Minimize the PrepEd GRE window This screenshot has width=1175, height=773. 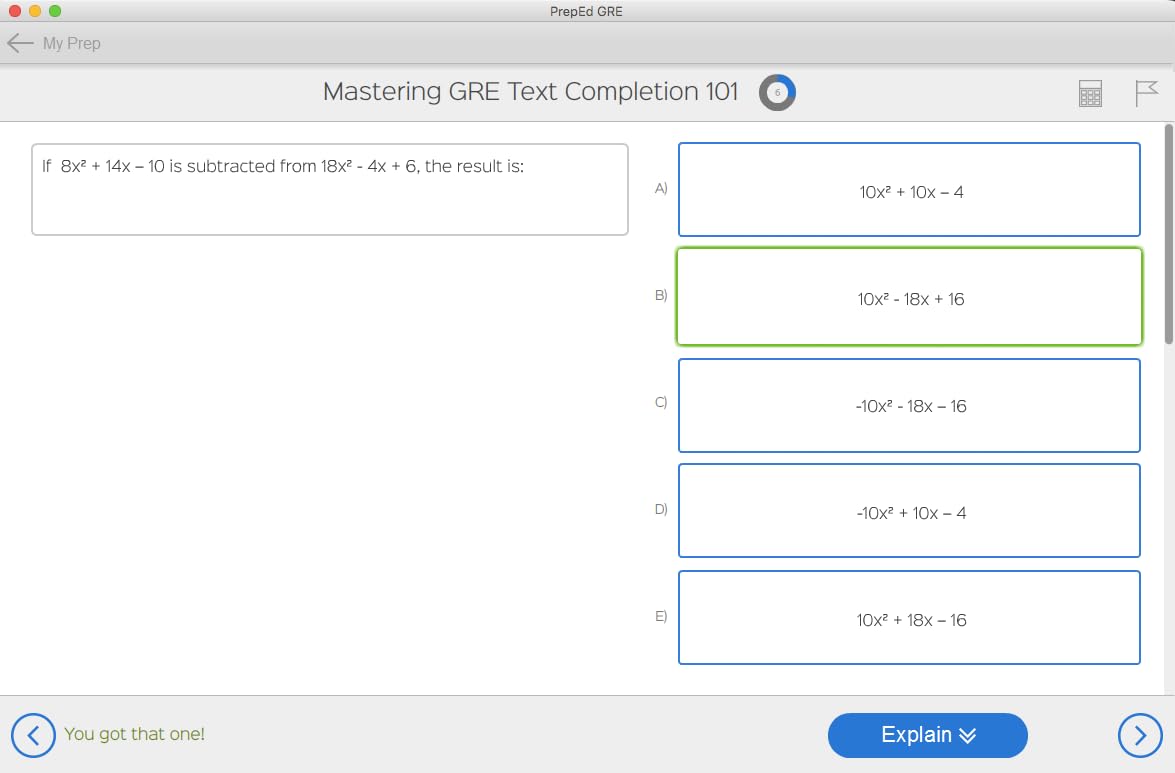(35, 11)
